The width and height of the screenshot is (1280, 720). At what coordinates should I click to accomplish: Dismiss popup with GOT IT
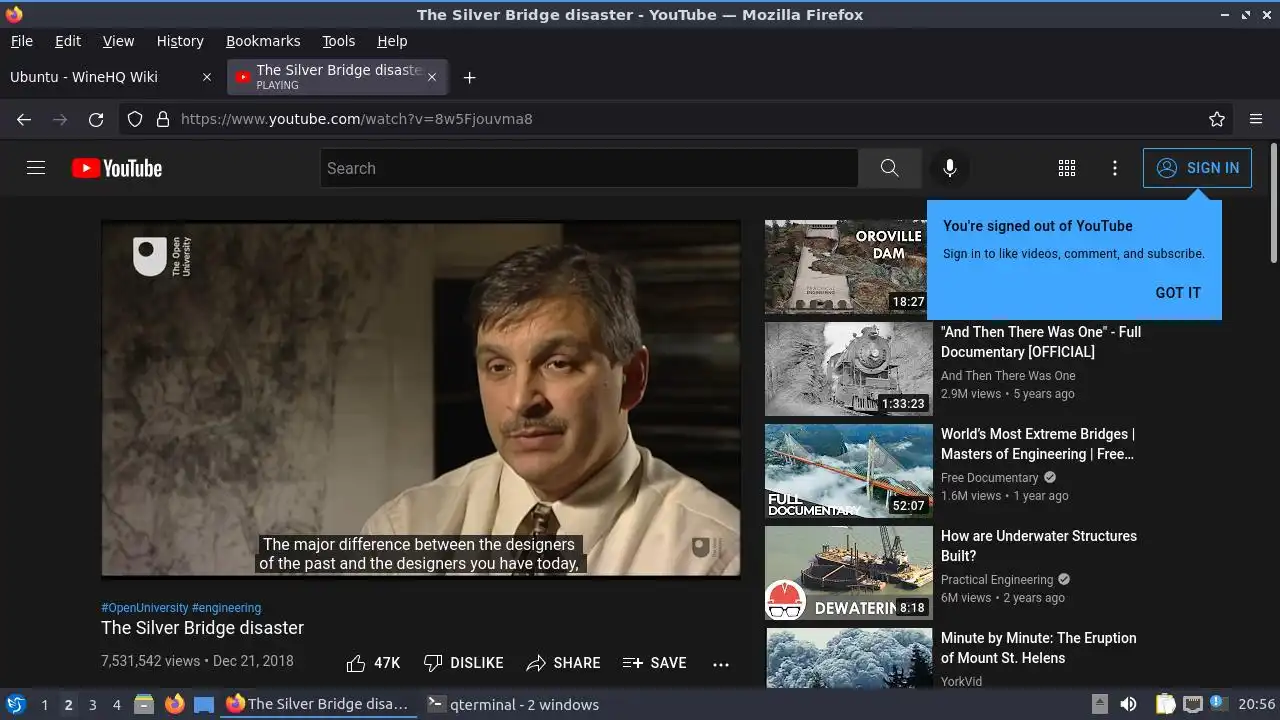(x=1178, y=293)
